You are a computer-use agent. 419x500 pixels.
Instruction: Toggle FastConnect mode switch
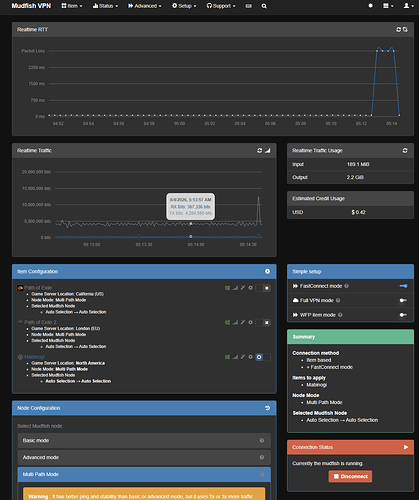[403, 286]
